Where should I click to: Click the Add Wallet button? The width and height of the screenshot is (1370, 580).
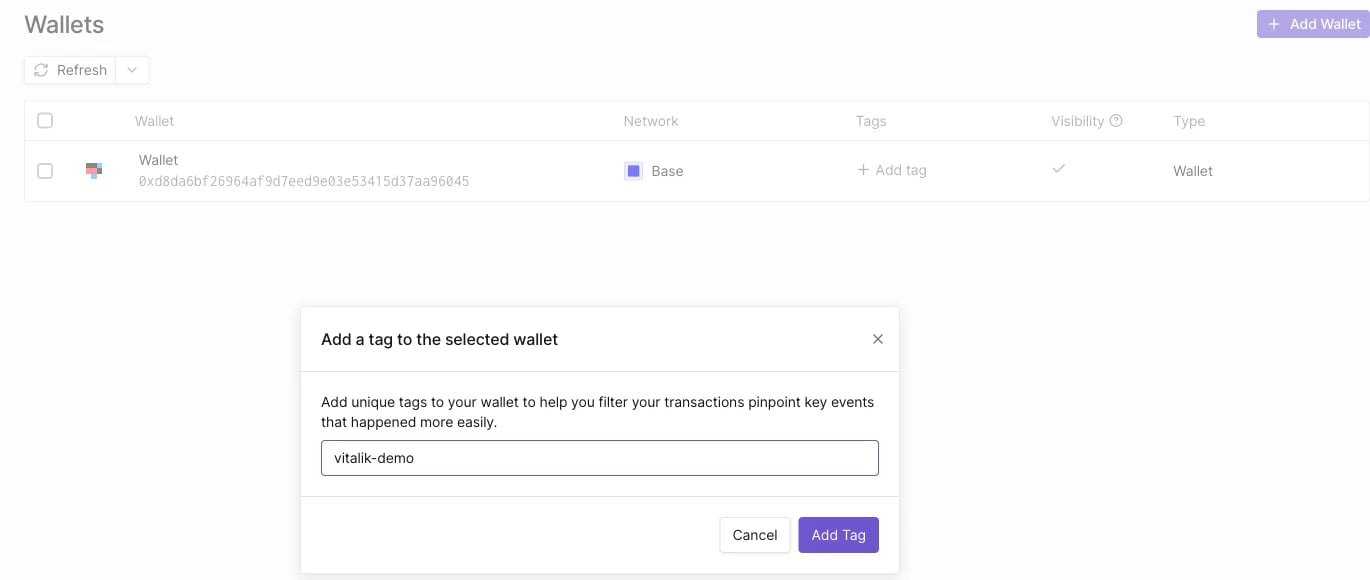click(x=1313, y=24)
